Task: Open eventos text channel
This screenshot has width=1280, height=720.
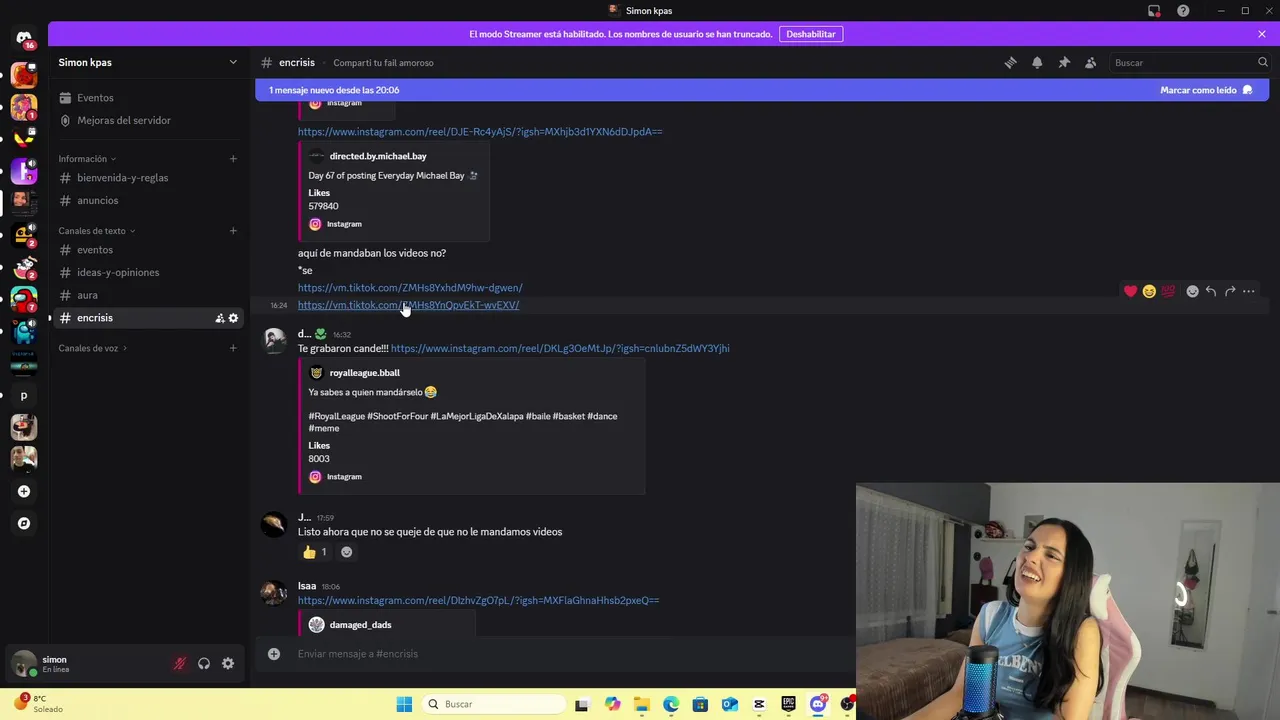Action: pyautogui.click(x=148, y=250)
